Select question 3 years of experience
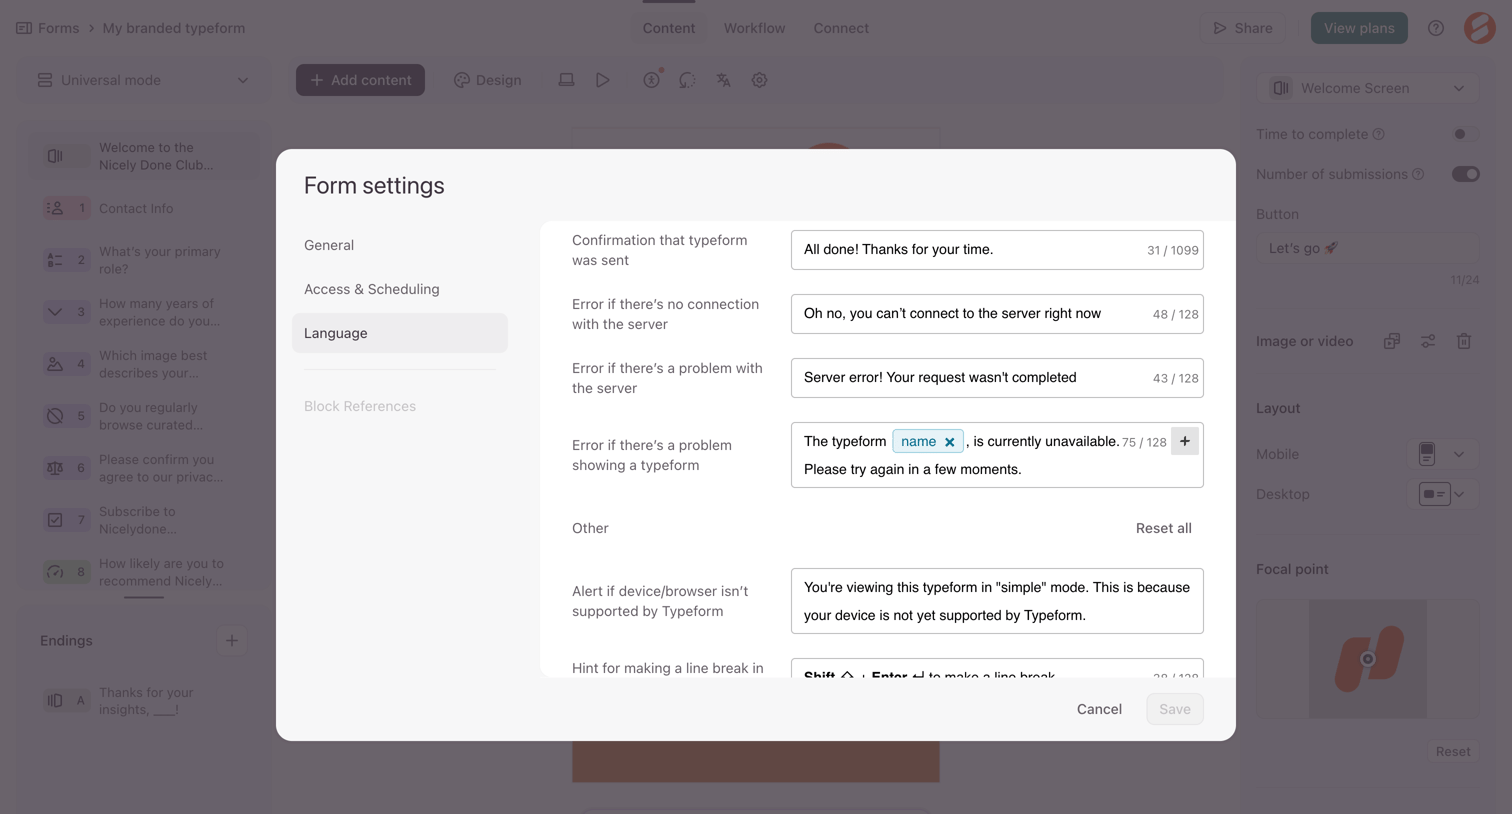Image resolution: width=1512 pixels, height=814 pixels. click(144, 312)
